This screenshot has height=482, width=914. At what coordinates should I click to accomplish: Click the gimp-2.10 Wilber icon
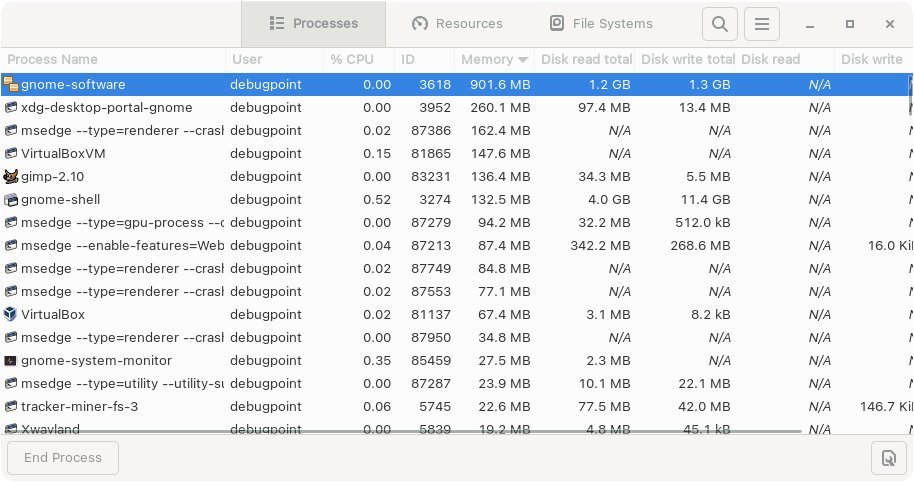click(10, 177)
